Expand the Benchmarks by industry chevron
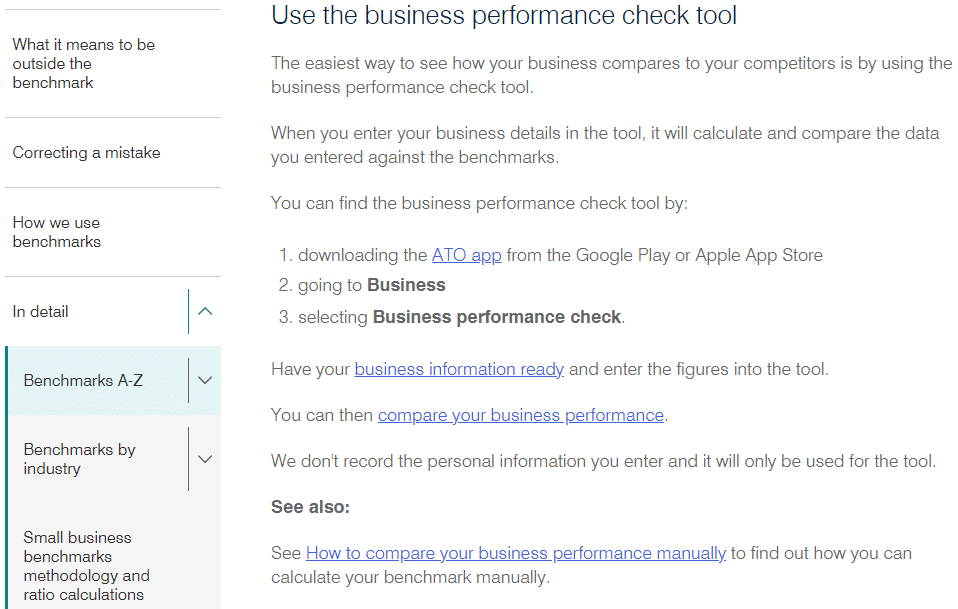This screenshot has width=958, height=609. [205, 459]
